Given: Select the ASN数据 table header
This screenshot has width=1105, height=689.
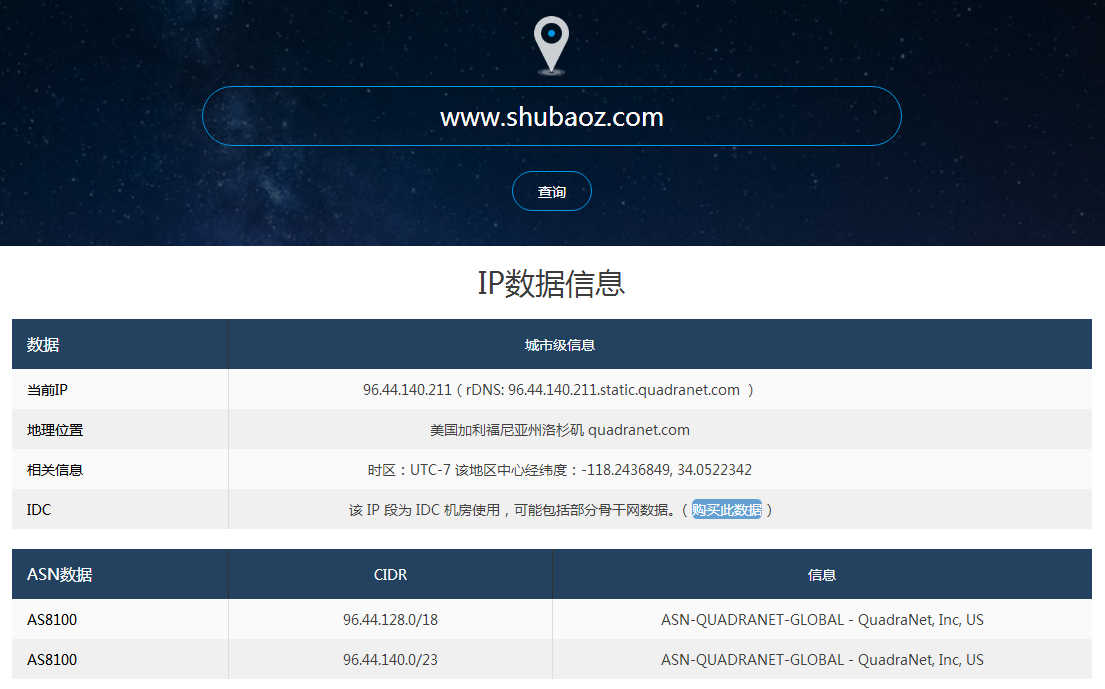Looking at the screenshot, I should [x=60, y=575].
